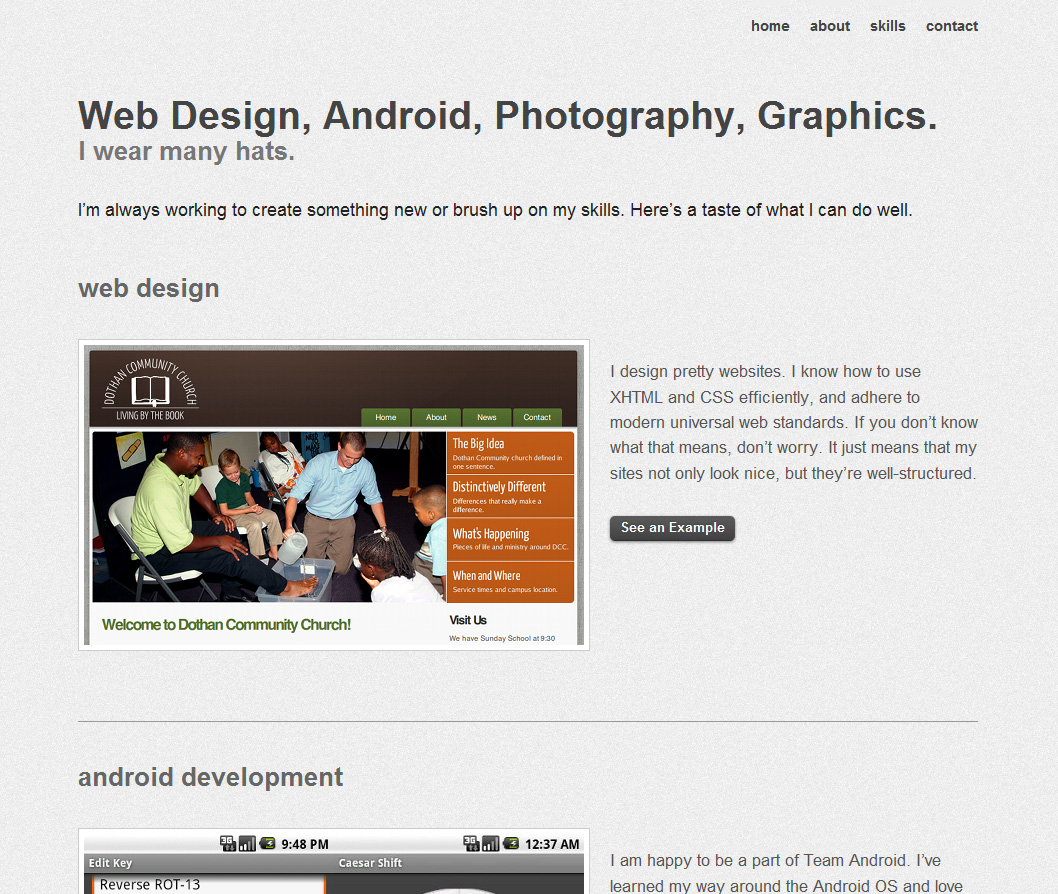
Task: Open the Dothan Community Church screenshot thumbnail
Action: pyautogui.click(x=334, y=495)
